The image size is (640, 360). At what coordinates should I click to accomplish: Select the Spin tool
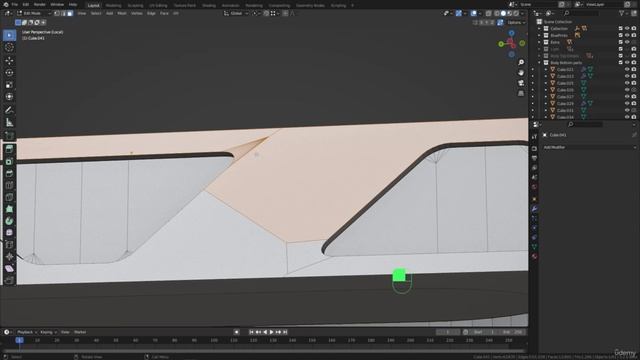[9, 221]
